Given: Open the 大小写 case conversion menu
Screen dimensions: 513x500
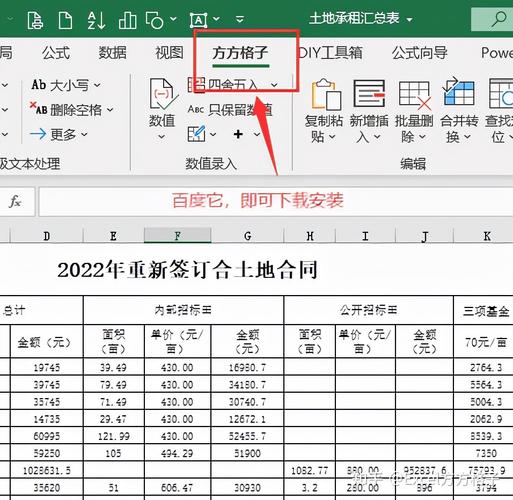Looking at the screenshot, I should click(x=66, y=85).
